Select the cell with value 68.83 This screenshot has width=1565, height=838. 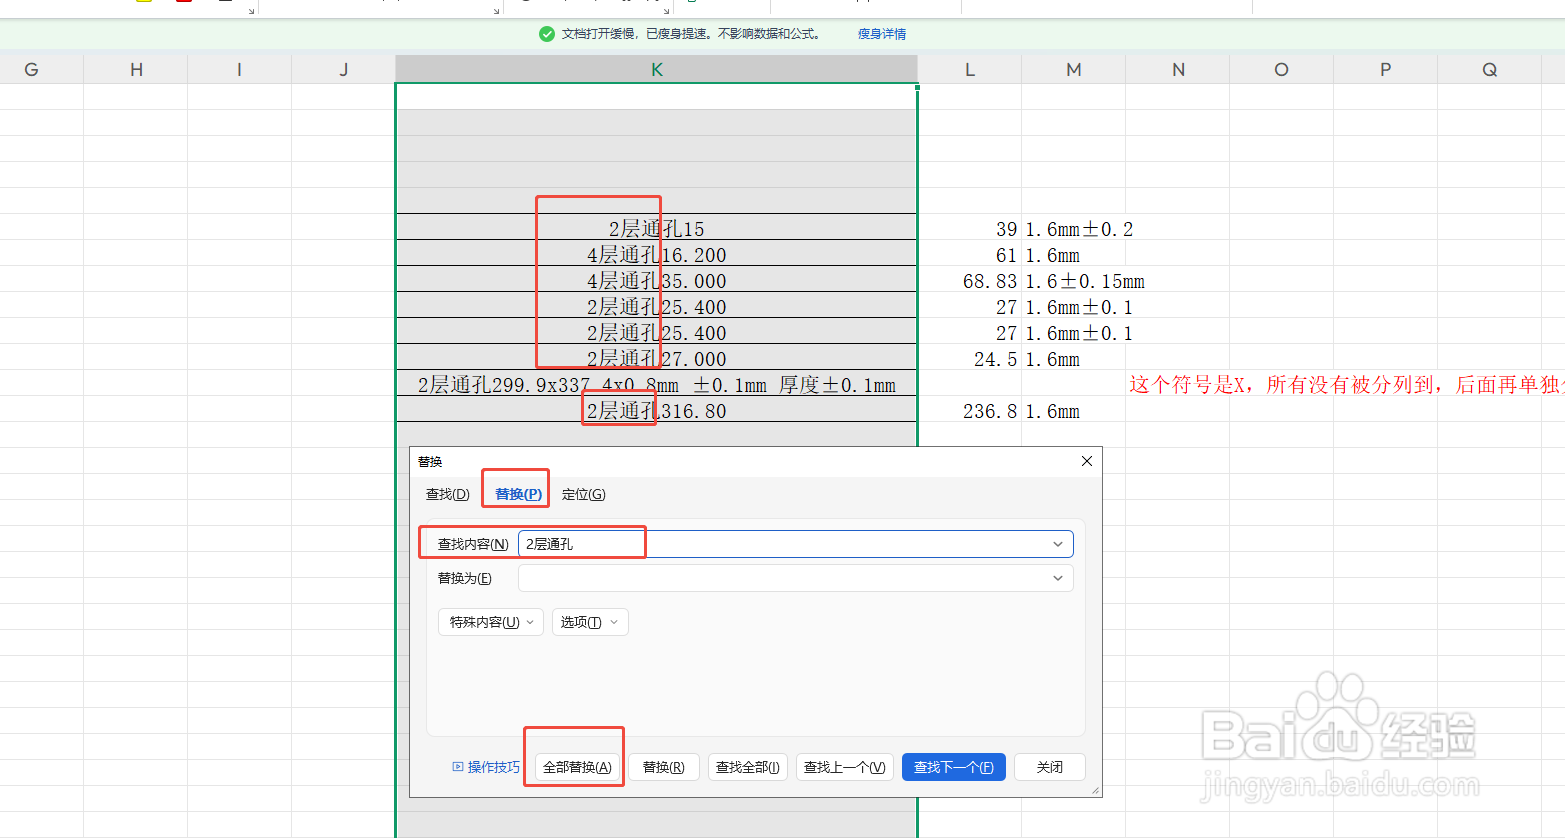(x=970, y=281)
